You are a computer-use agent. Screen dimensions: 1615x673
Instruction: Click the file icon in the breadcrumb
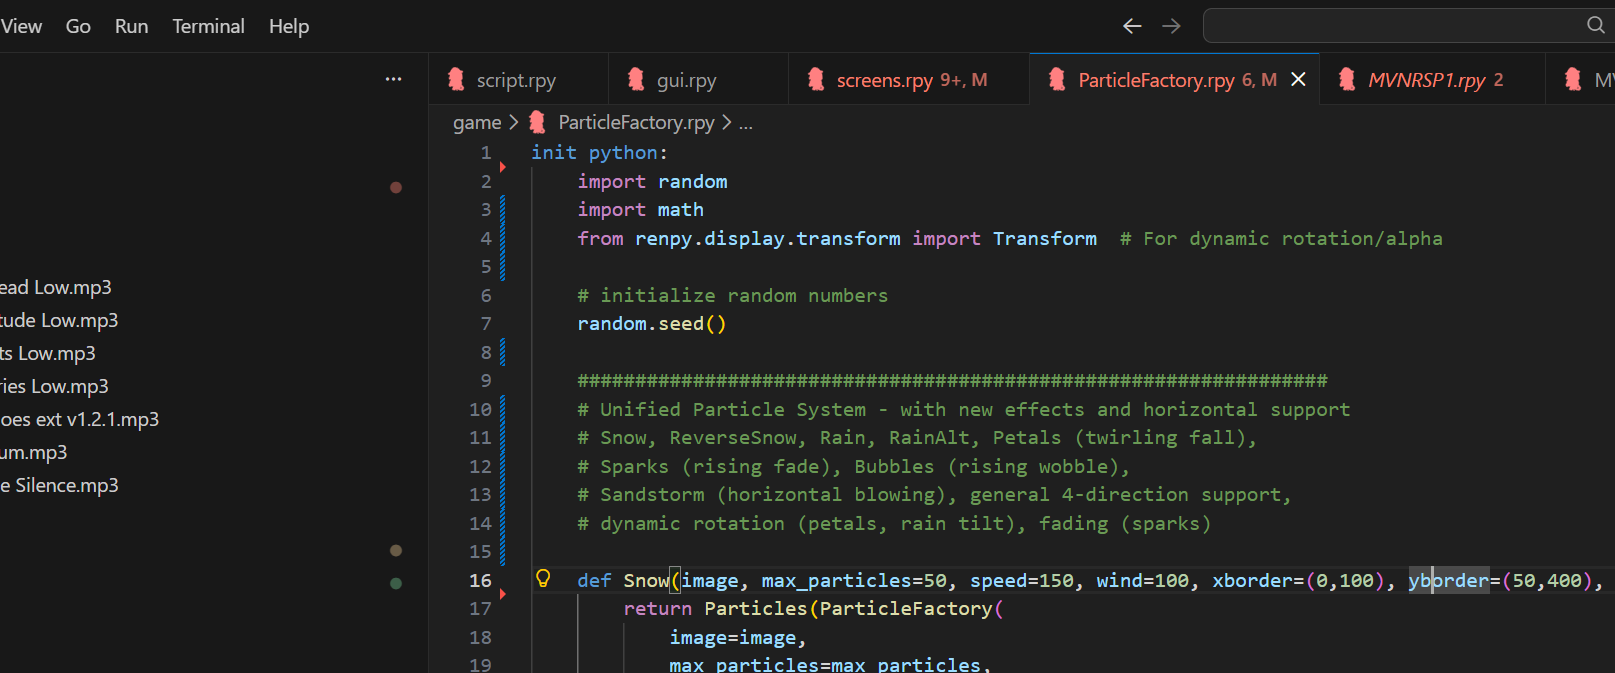[537, 122]
